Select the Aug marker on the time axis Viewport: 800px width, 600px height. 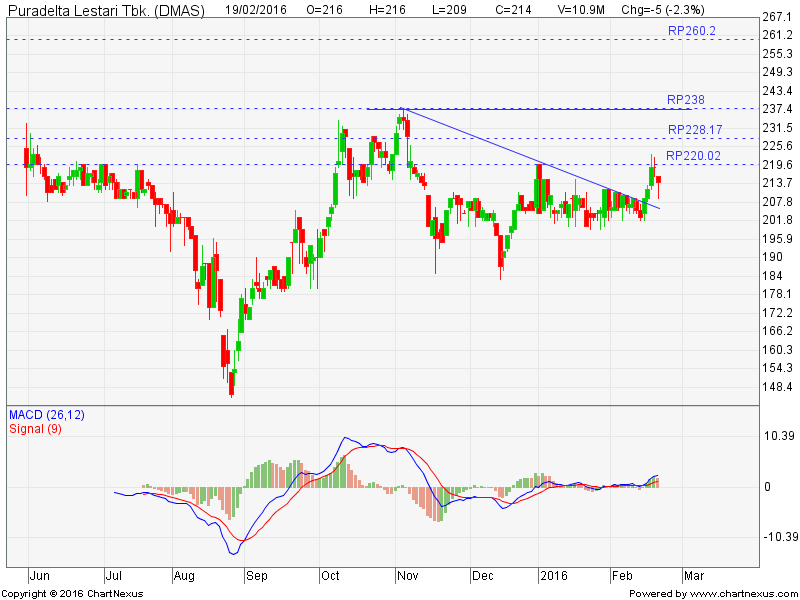pos(184,576)
